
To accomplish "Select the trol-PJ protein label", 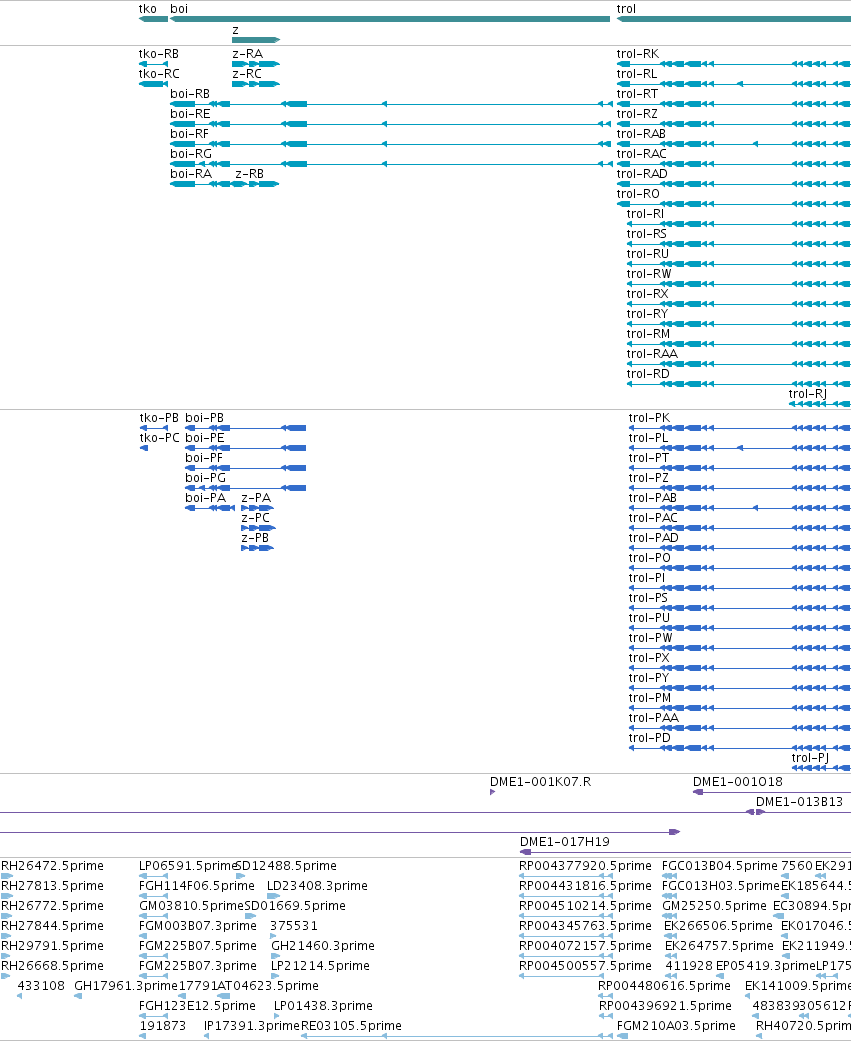I will click(811, 758).
